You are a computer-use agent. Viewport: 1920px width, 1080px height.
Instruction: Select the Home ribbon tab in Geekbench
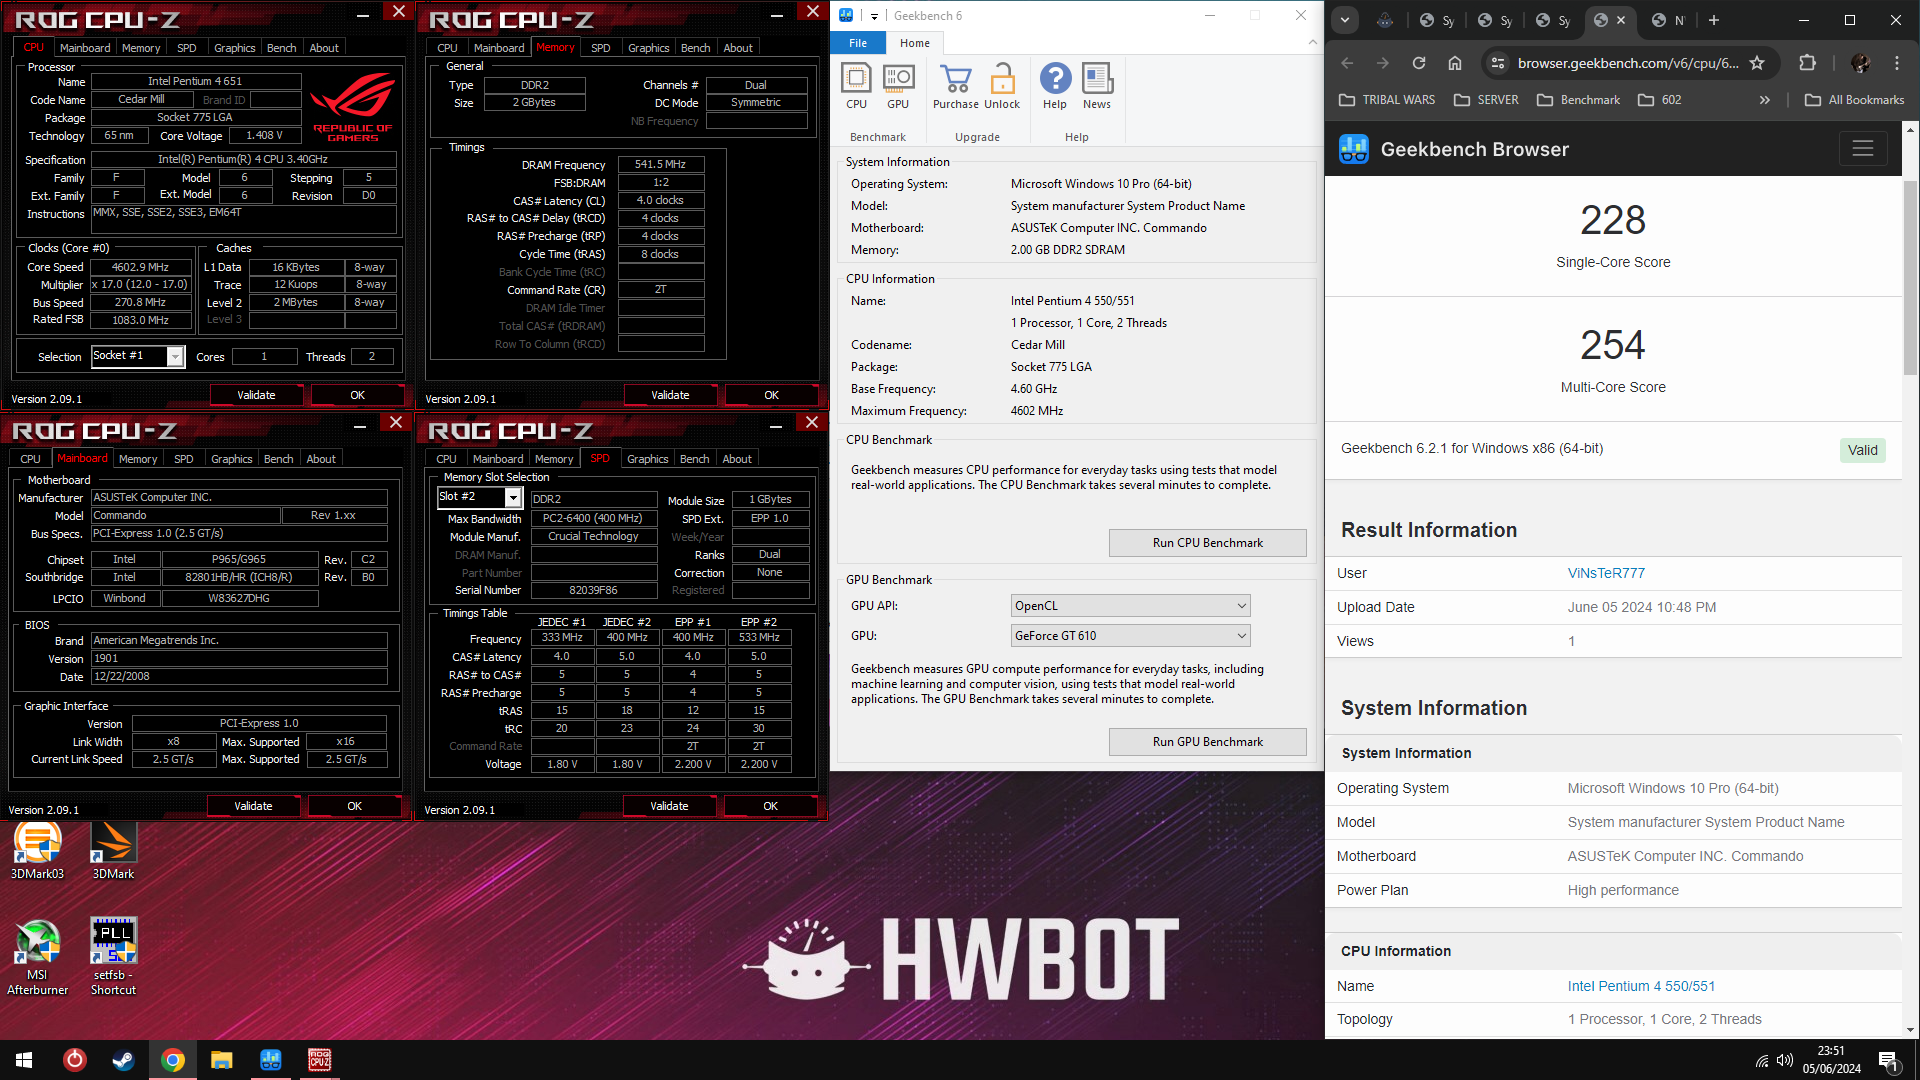tap(914, 43)
